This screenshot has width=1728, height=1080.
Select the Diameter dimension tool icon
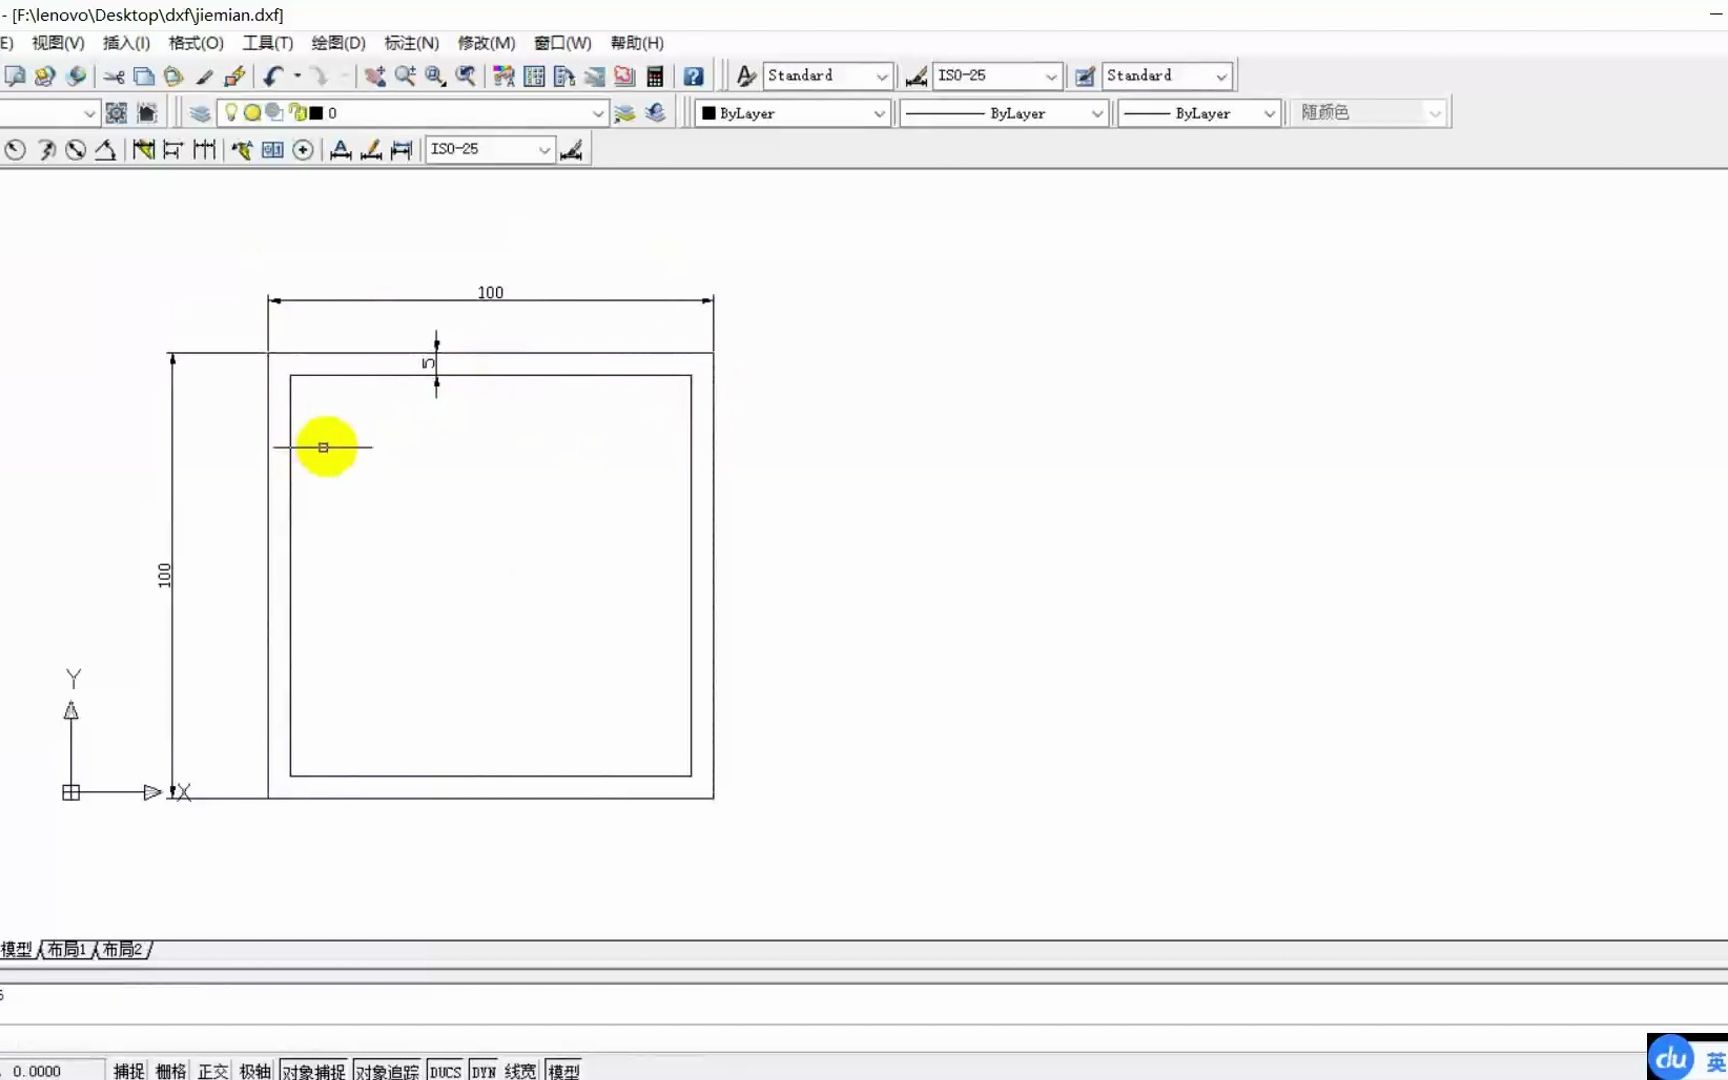(75, 150)
